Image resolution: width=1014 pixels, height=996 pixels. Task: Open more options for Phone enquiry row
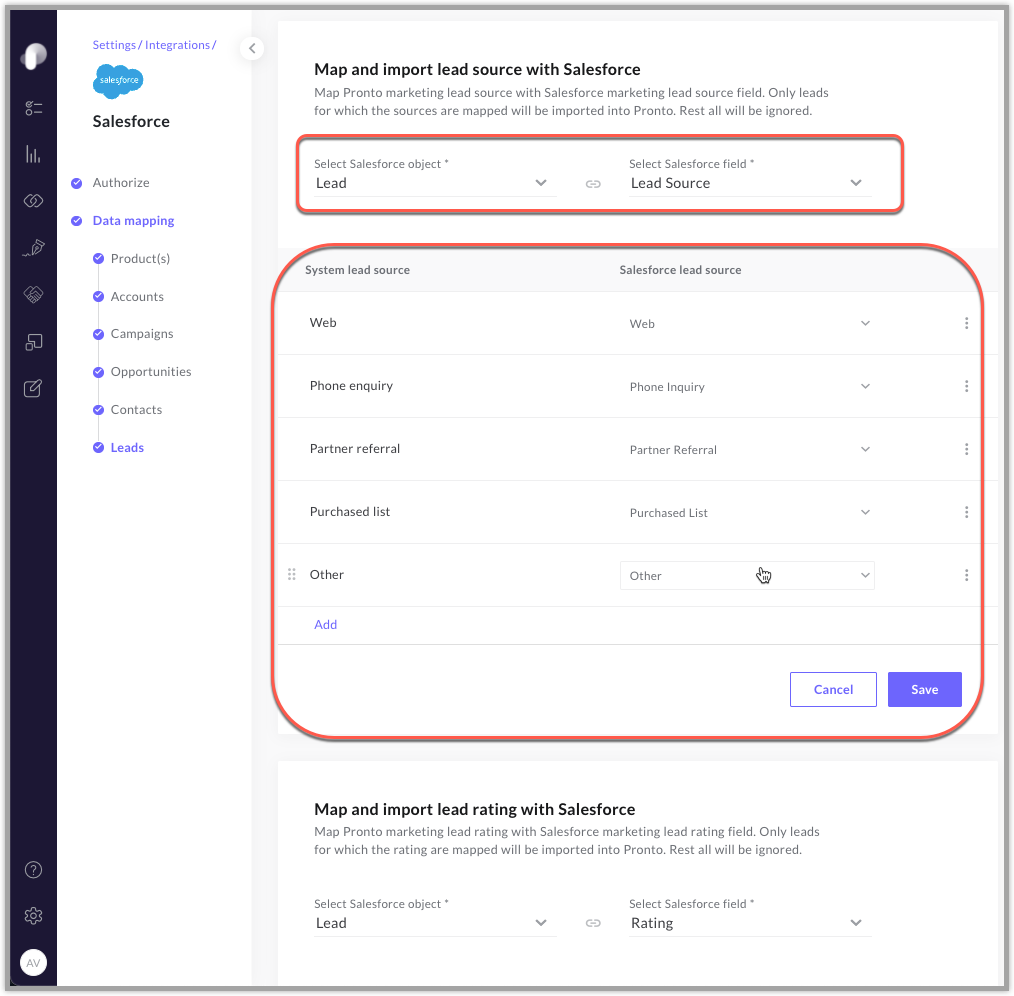point(966,386)
